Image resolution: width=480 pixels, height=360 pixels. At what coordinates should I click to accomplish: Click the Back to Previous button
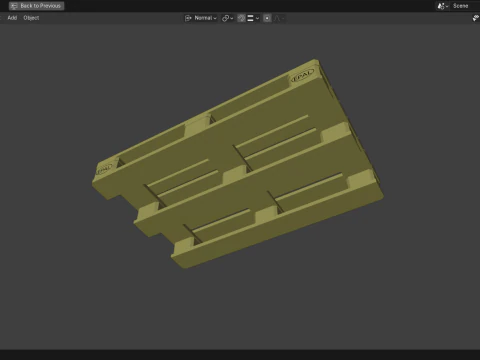[37, 6]
